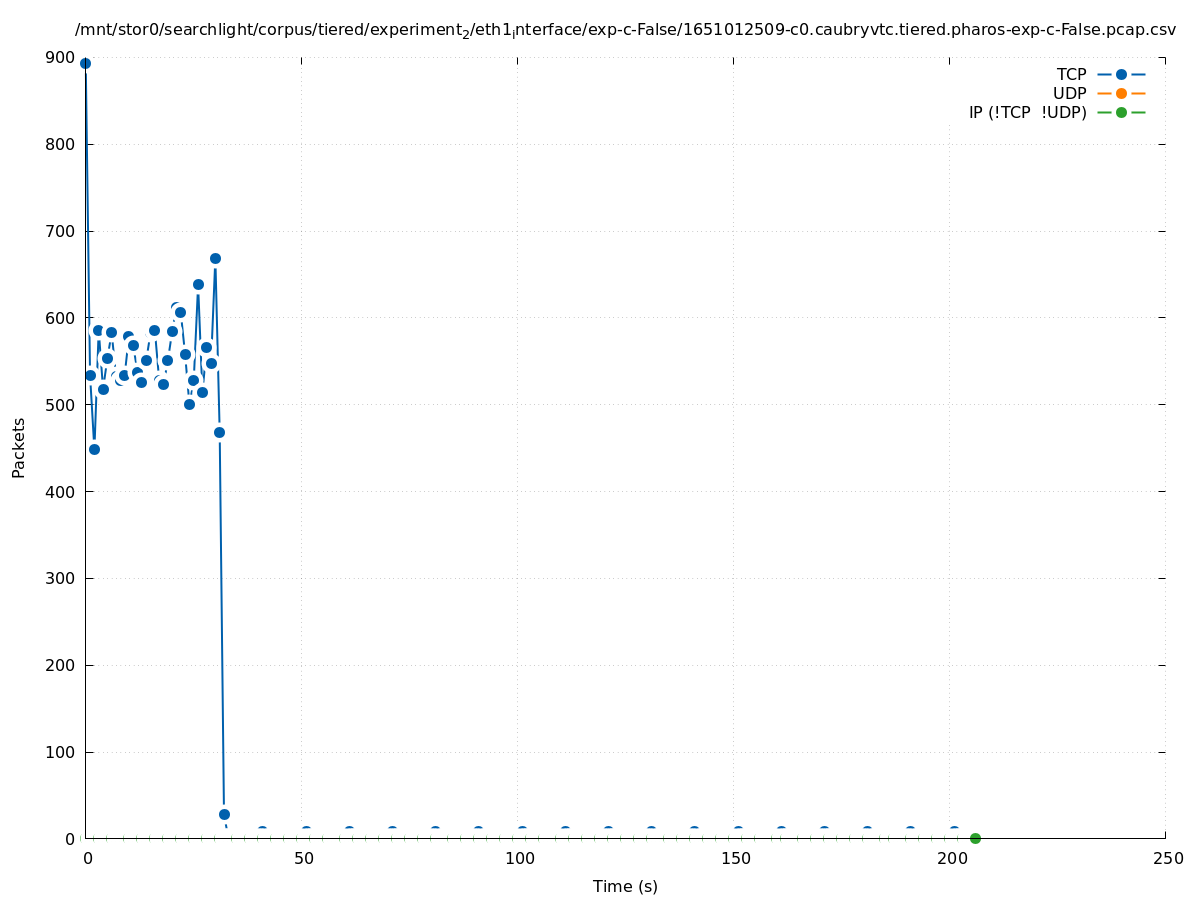Viewport: 1197px width, 900px height.
Task: Click the 150 tick label on the x-axis
Action: pyautogui.click(x=735, y=858)
